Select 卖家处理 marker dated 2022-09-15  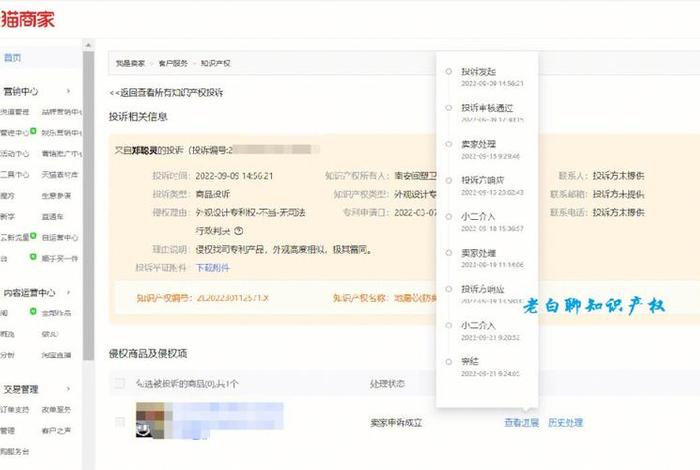click(449, 144)
